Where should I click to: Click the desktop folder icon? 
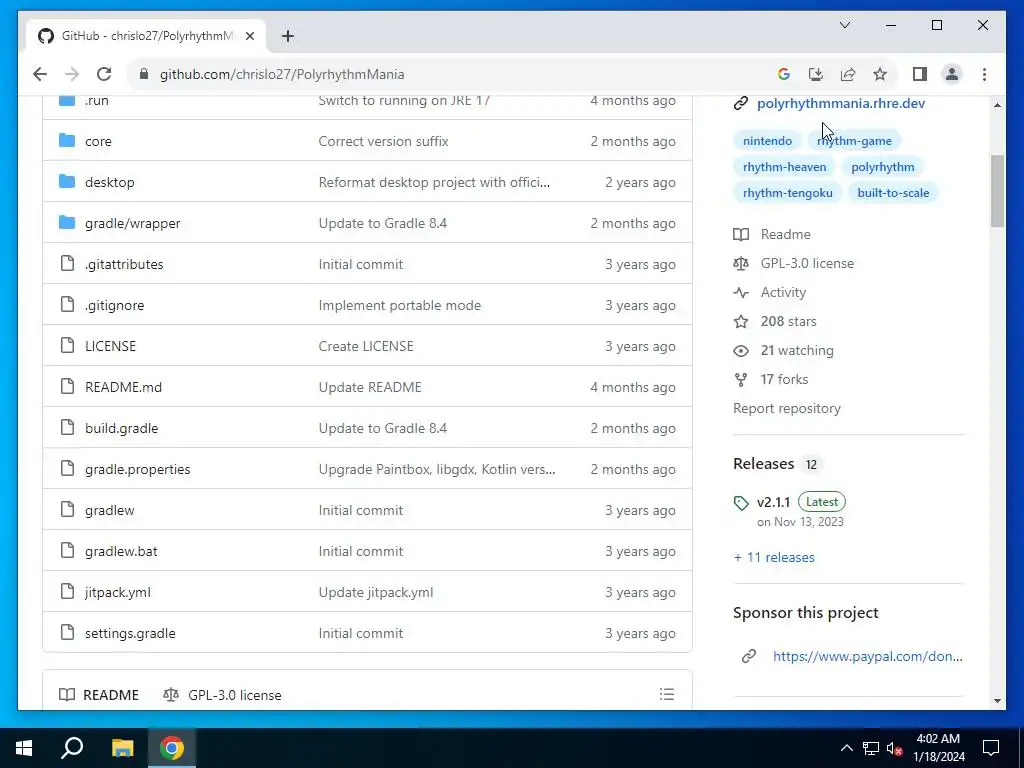click(67, 182)
